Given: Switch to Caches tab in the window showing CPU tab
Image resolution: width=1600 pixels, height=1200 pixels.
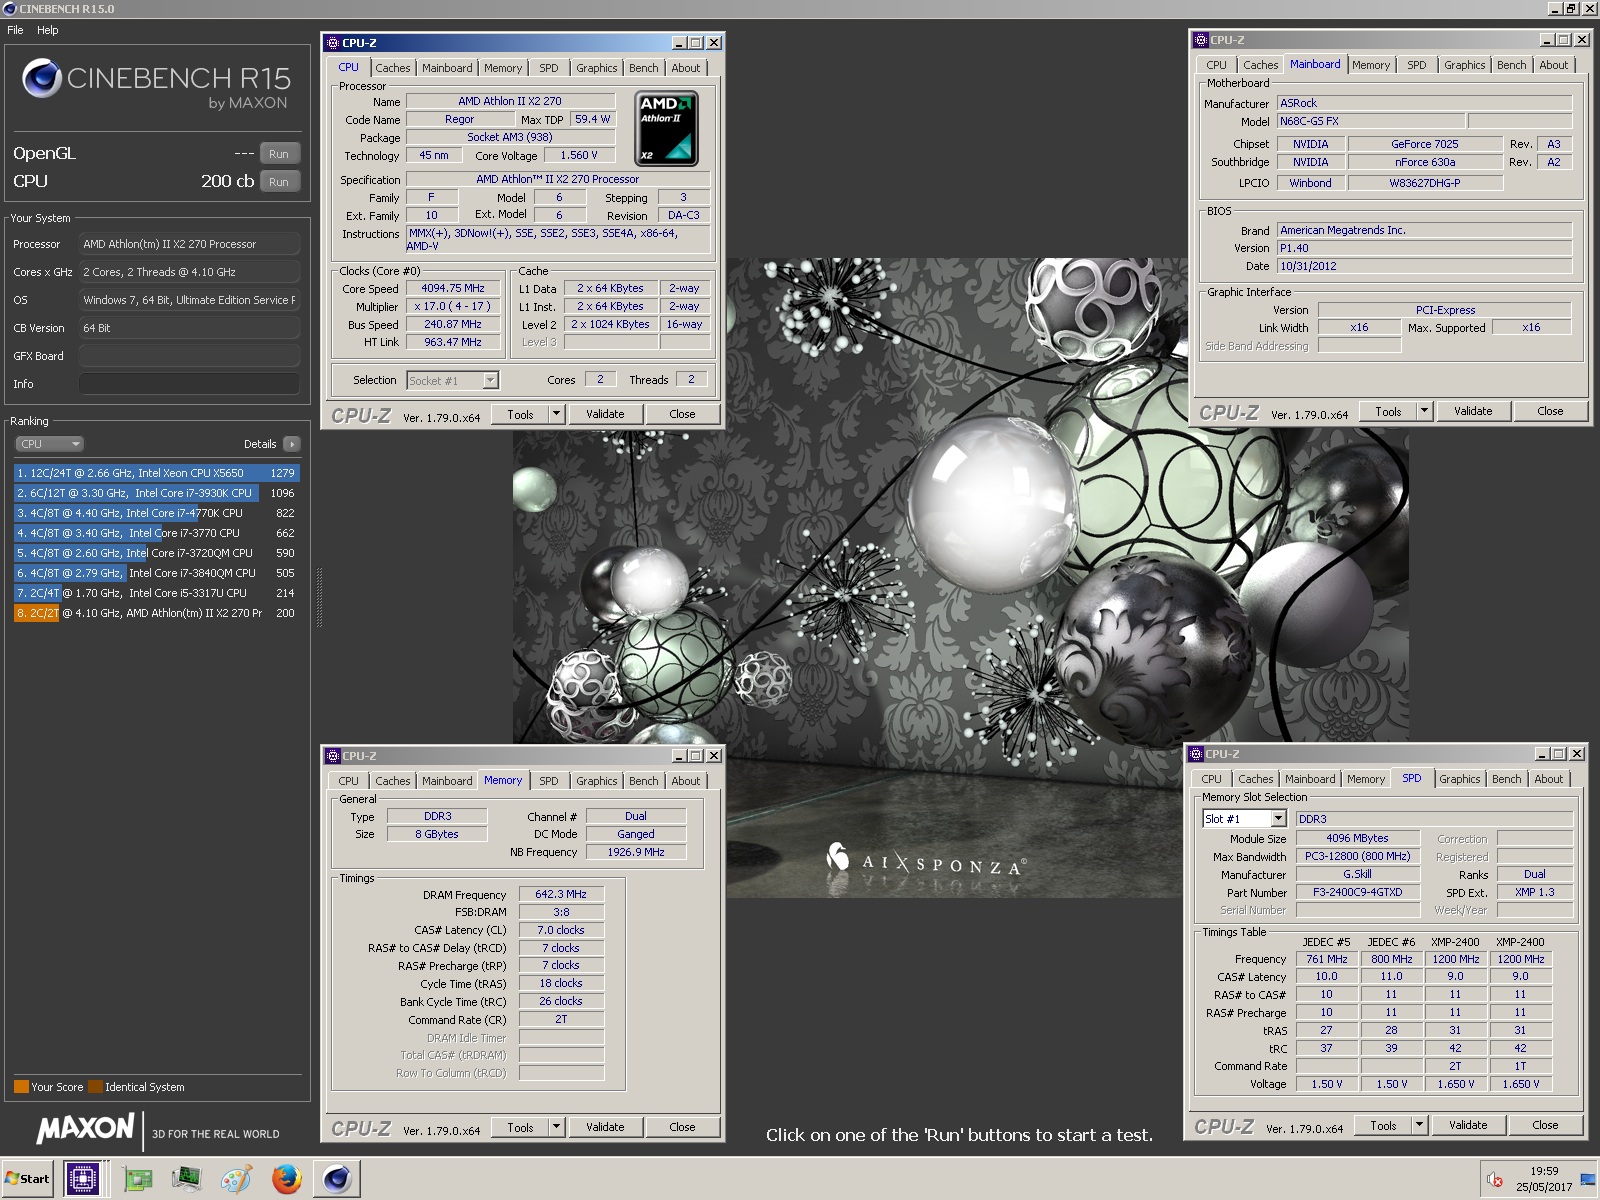Looking at the screenshot, I should [x=393, y=68].
